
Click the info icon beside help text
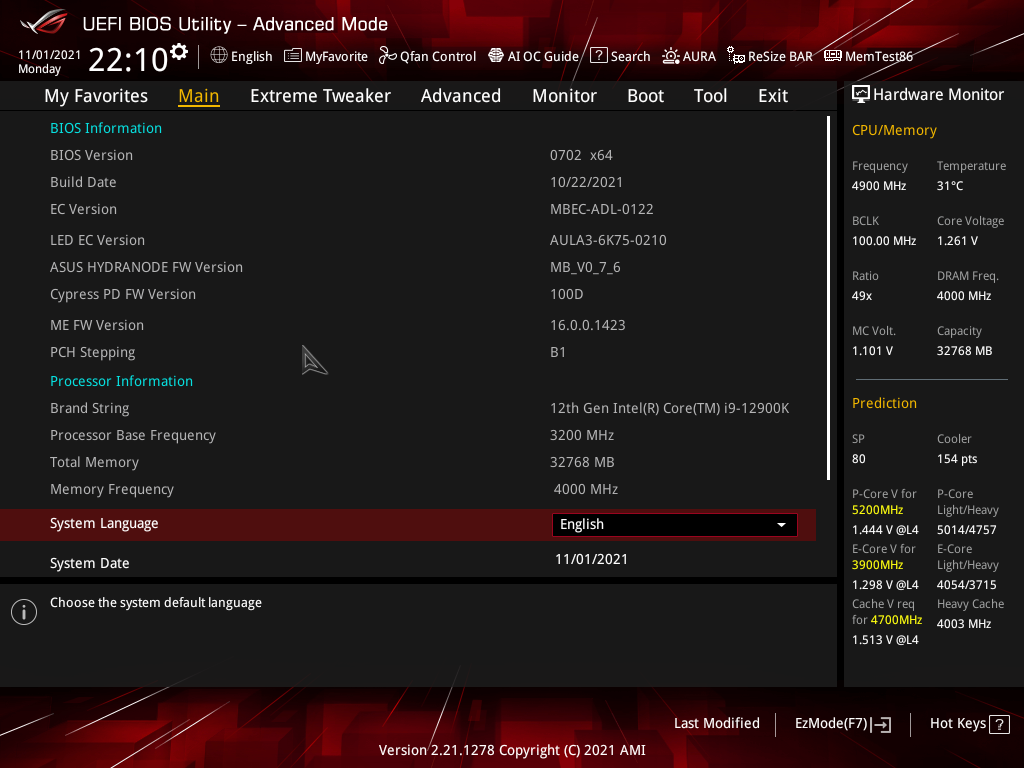(24, 612)
